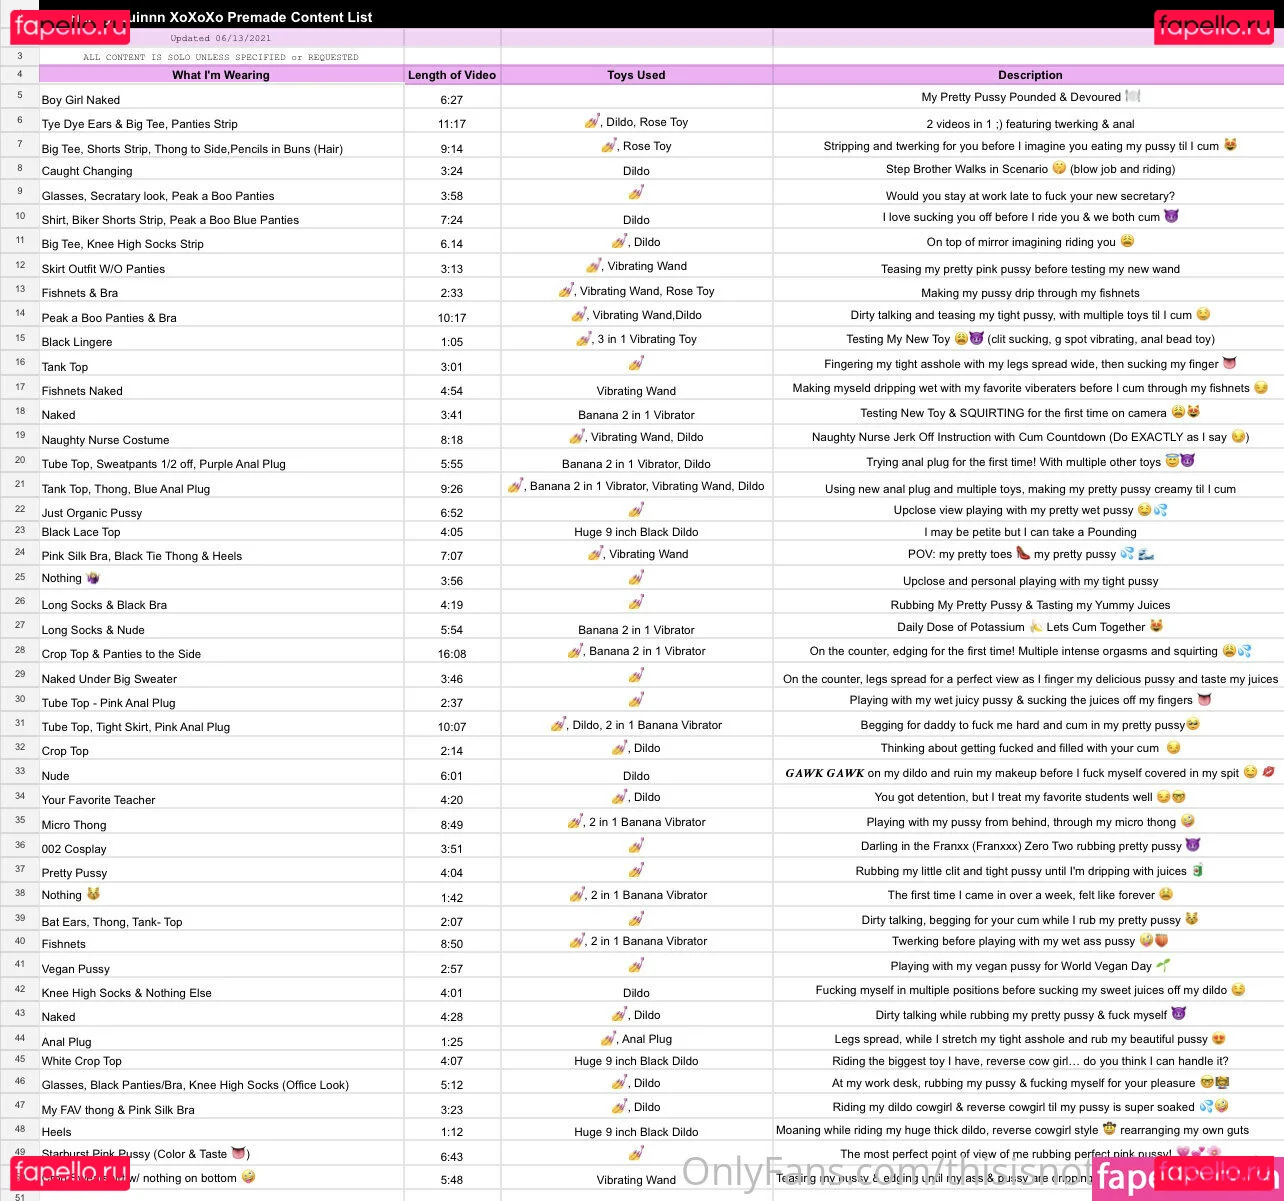Click the "What I'm Wearing" column header
The height and width of the screenshot is (1201, 1284).
click(x=221, y=75)
